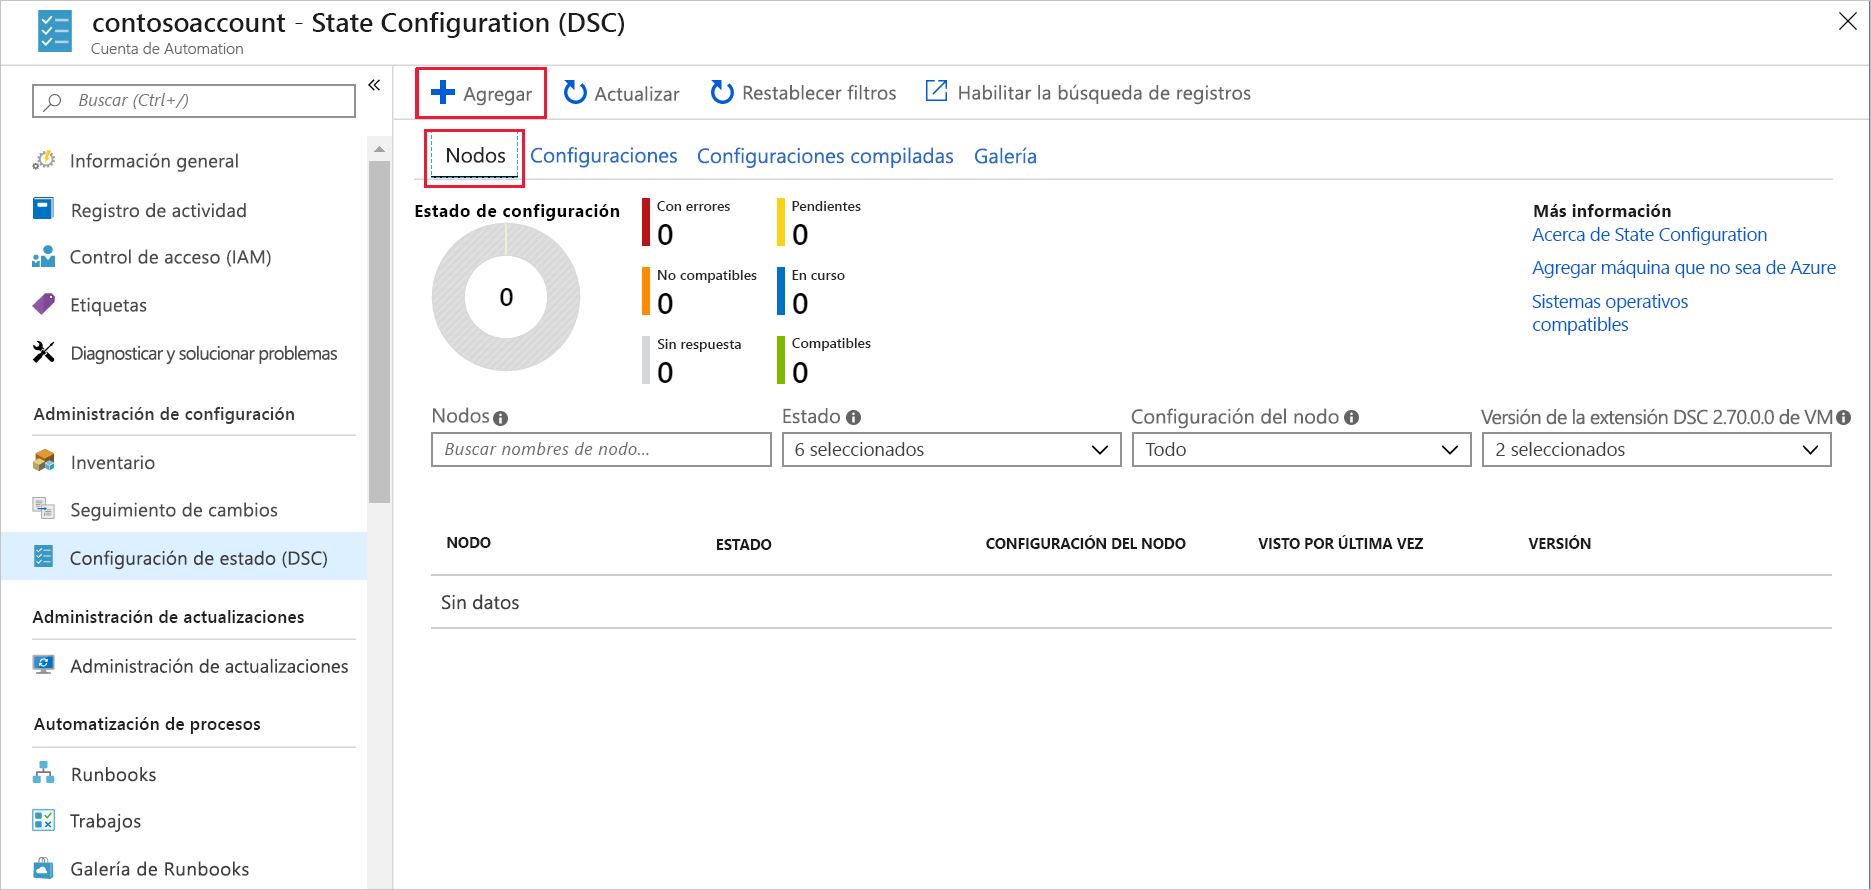Click the Agregar button
This screenshot has width=1871, height=890.
pyautogui.click(x=481, y=93)
